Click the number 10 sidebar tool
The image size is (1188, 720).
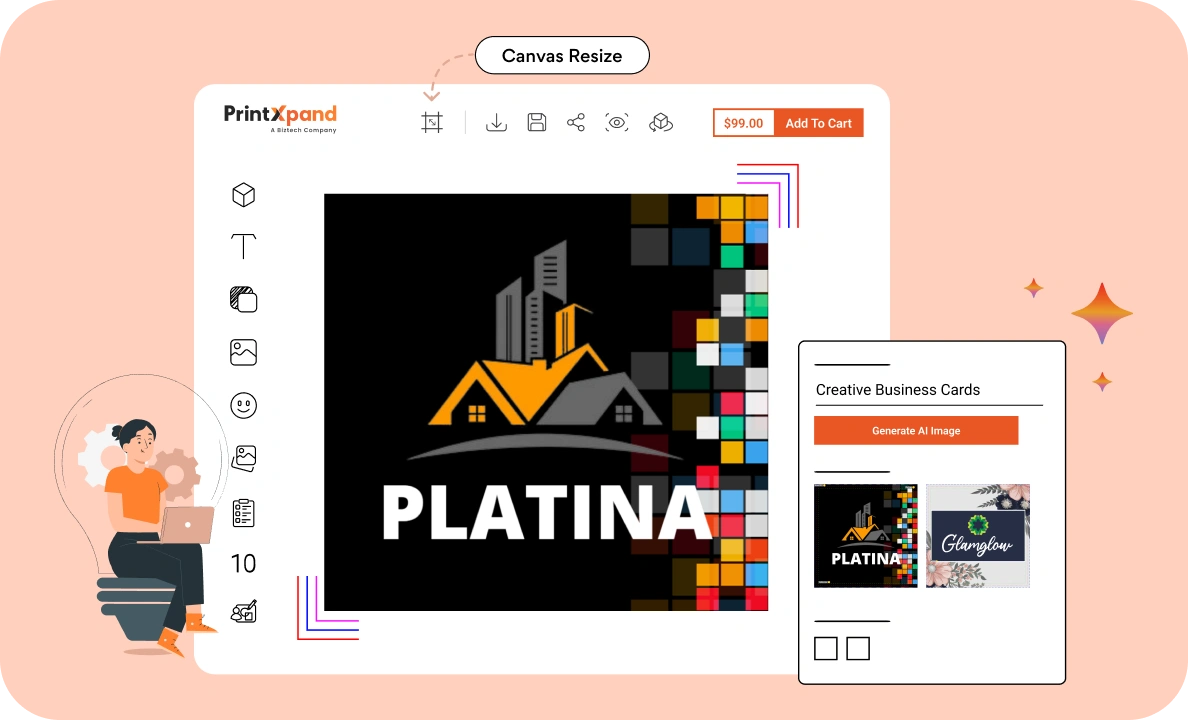(244, 564)
